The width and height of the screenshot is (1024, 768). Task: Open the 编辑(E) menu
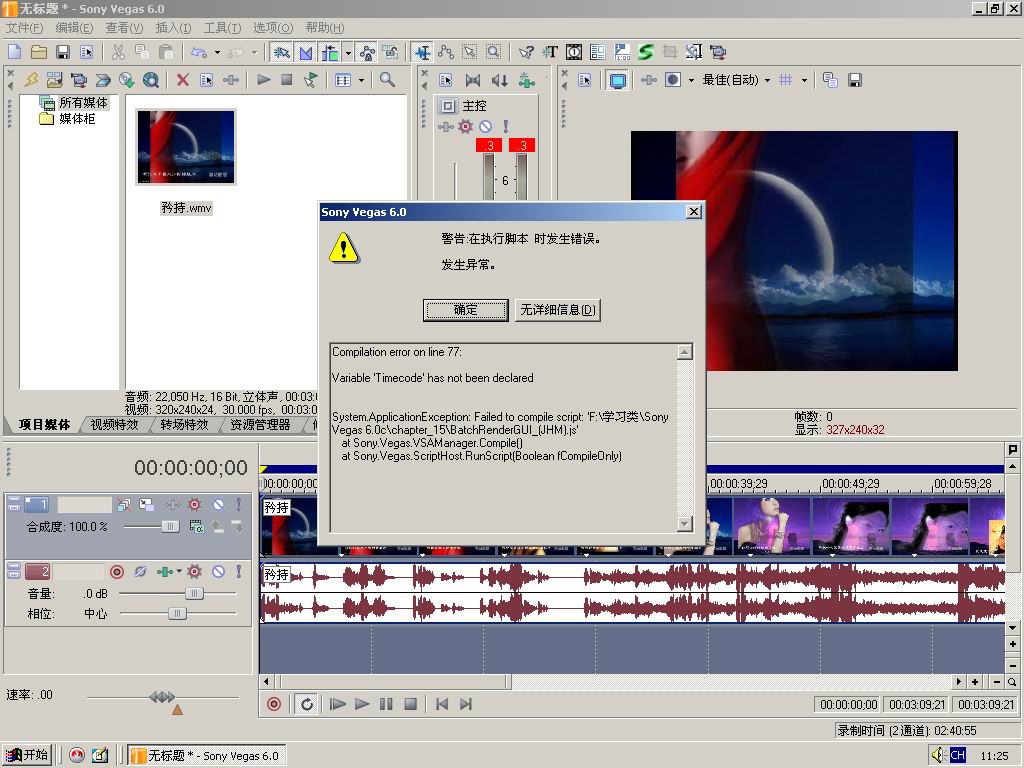pos(74,27)
